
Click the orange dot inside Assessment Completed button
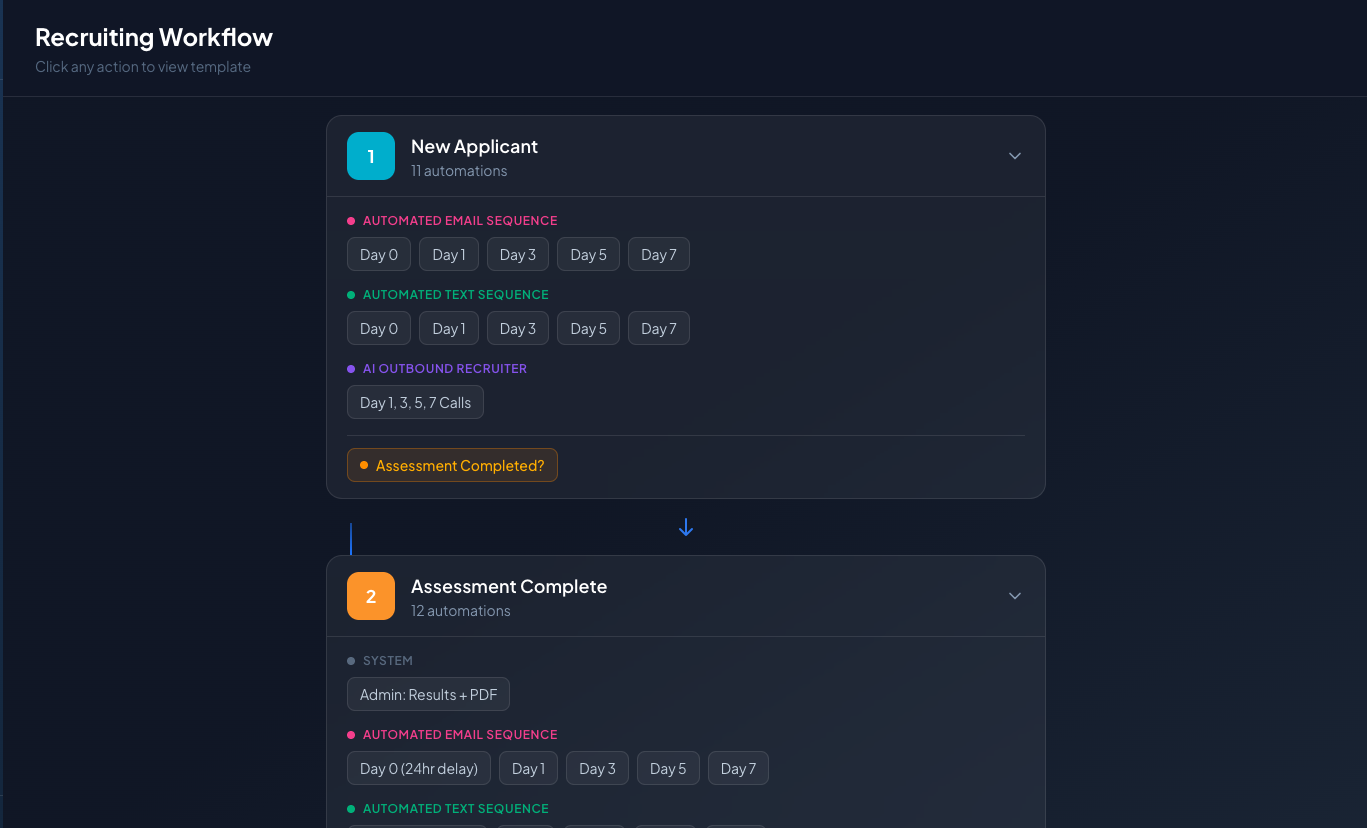coord(365,465)
